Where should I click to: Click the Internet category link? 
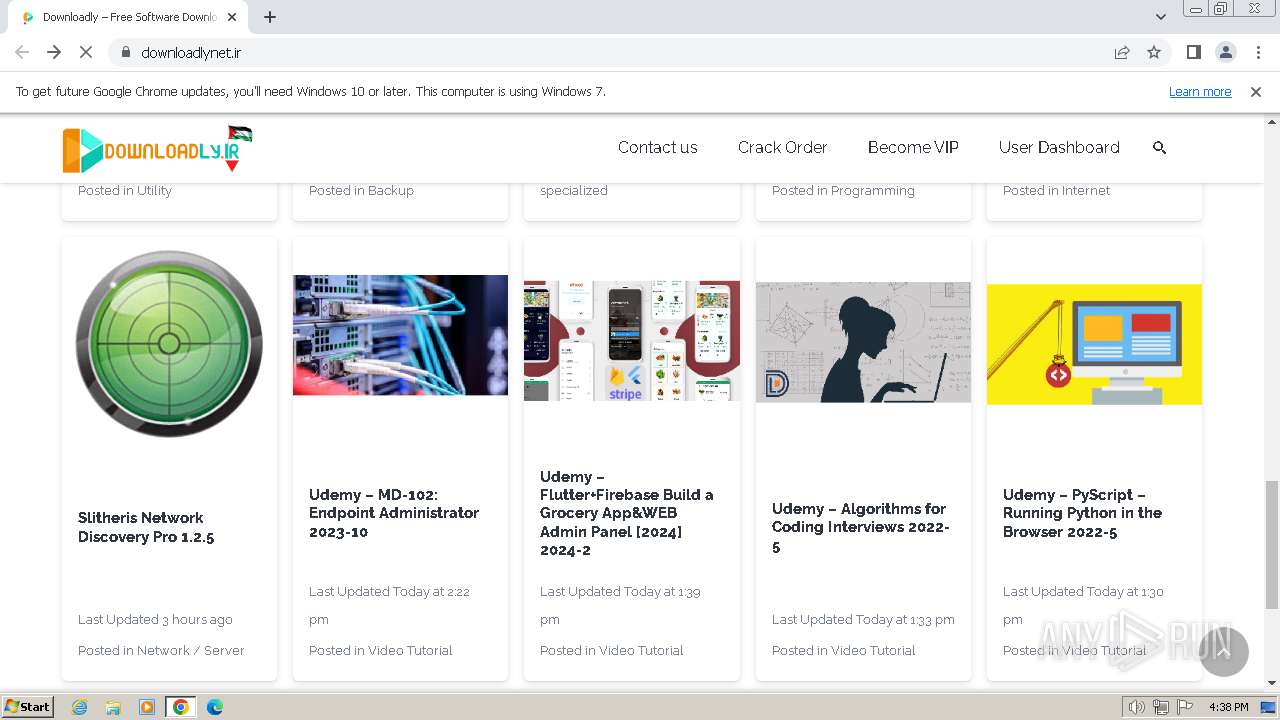[x=1086, y=190]
